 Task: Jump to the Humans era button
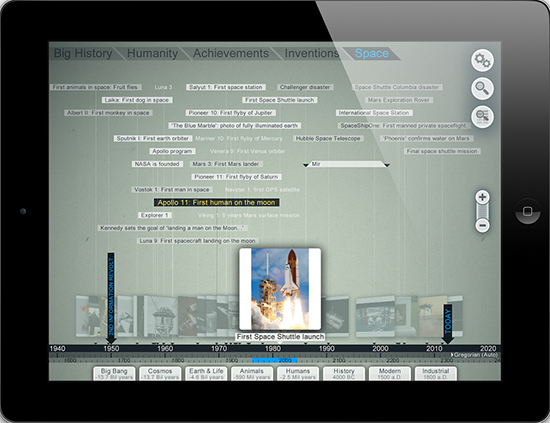[x=298, y=374]
